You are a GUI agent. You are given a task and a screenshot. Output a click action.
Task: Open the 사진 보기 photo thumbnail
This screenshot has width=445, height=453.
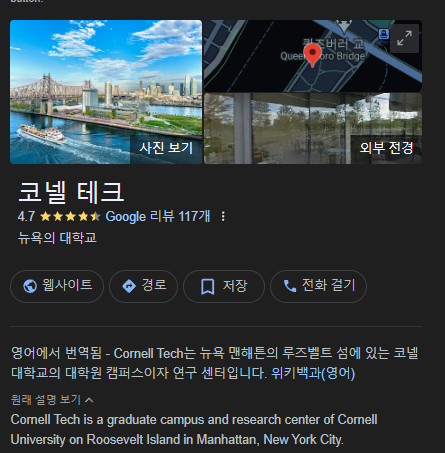(x=106, y=92)
